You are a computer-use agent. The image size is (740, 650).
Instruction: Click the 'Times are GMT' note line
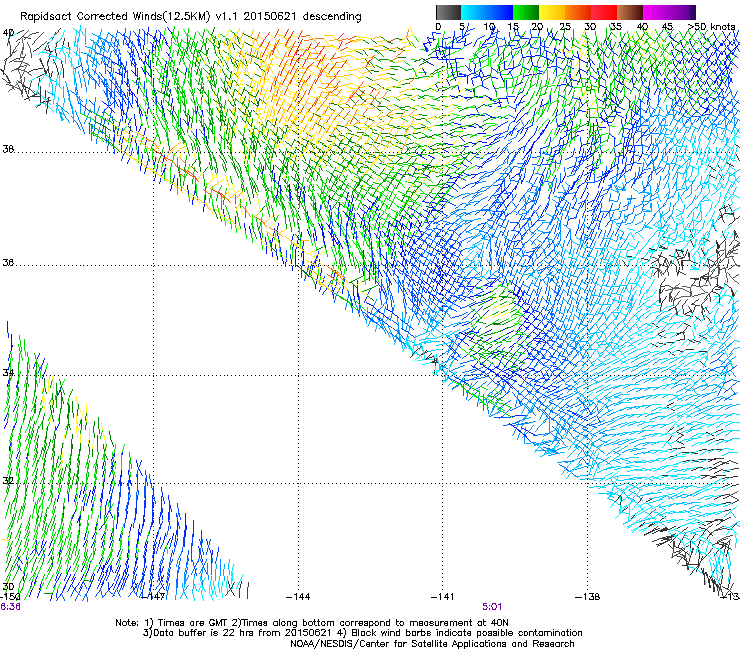coord(312,623)
